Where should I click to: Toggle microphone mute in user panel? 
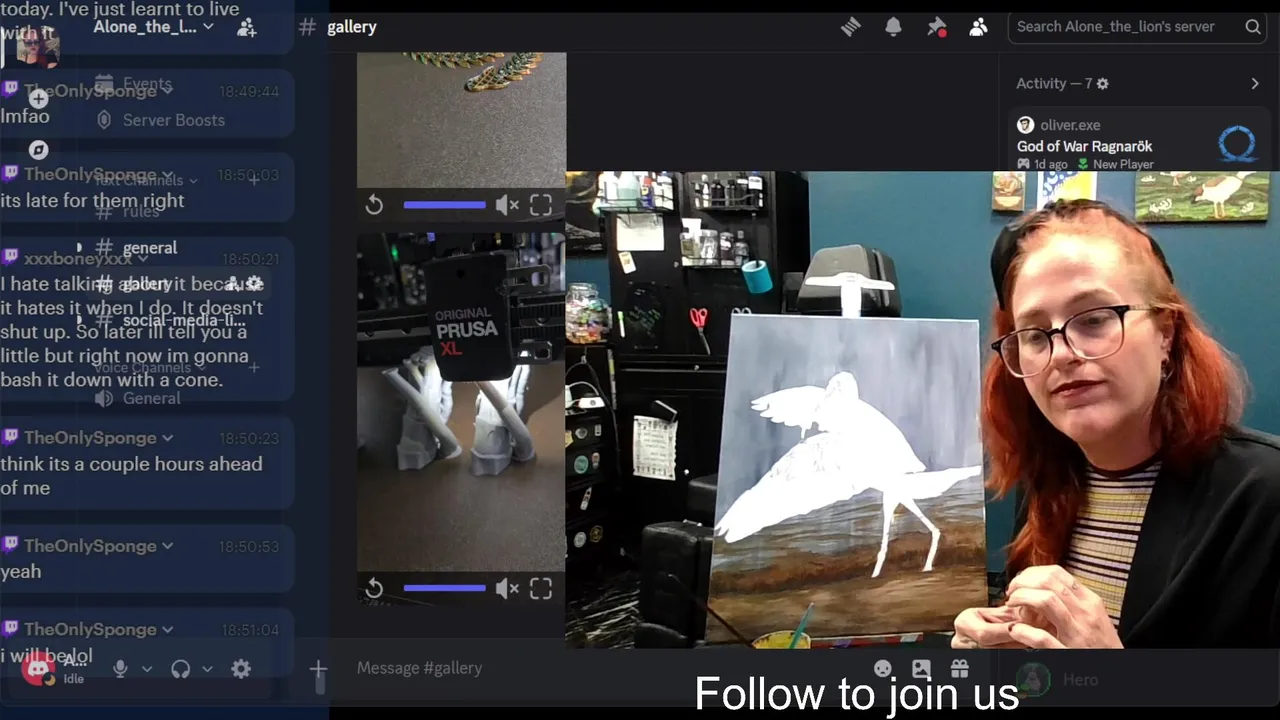coord(120,669)
